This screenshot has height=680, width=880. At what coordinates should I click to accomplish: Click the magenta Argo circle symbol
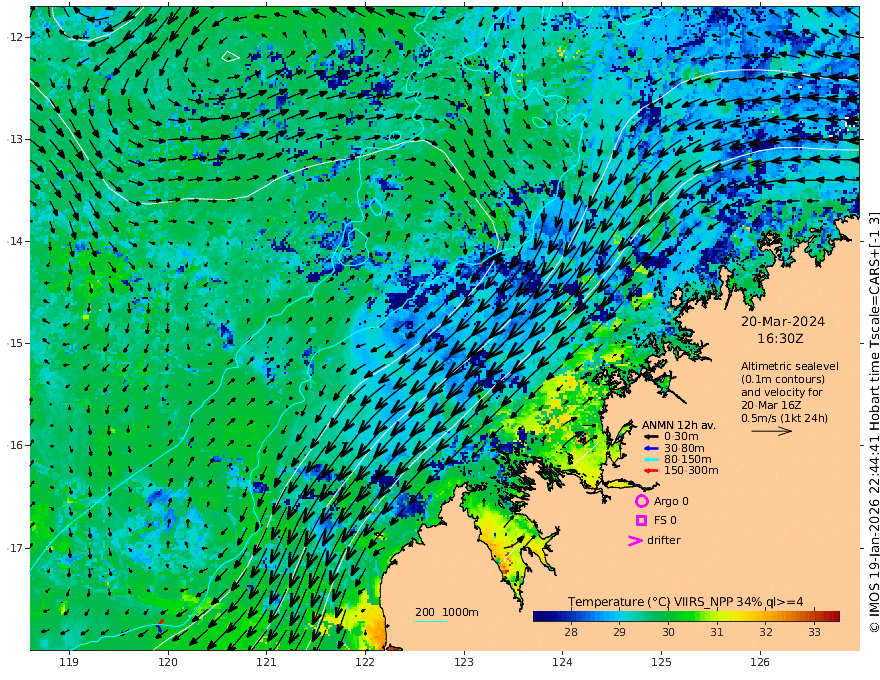click(x=641, y=501)
